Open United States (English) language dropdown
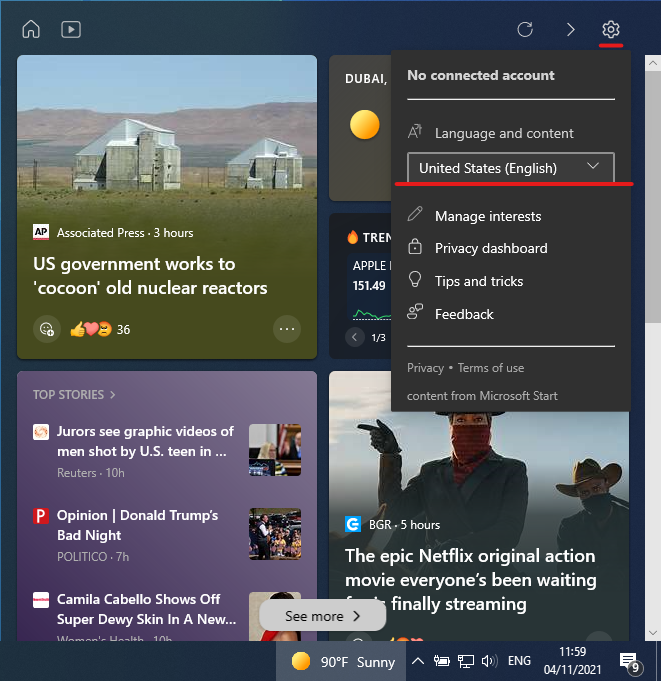This screenshot has width=661, height=681. coord(511,168)
